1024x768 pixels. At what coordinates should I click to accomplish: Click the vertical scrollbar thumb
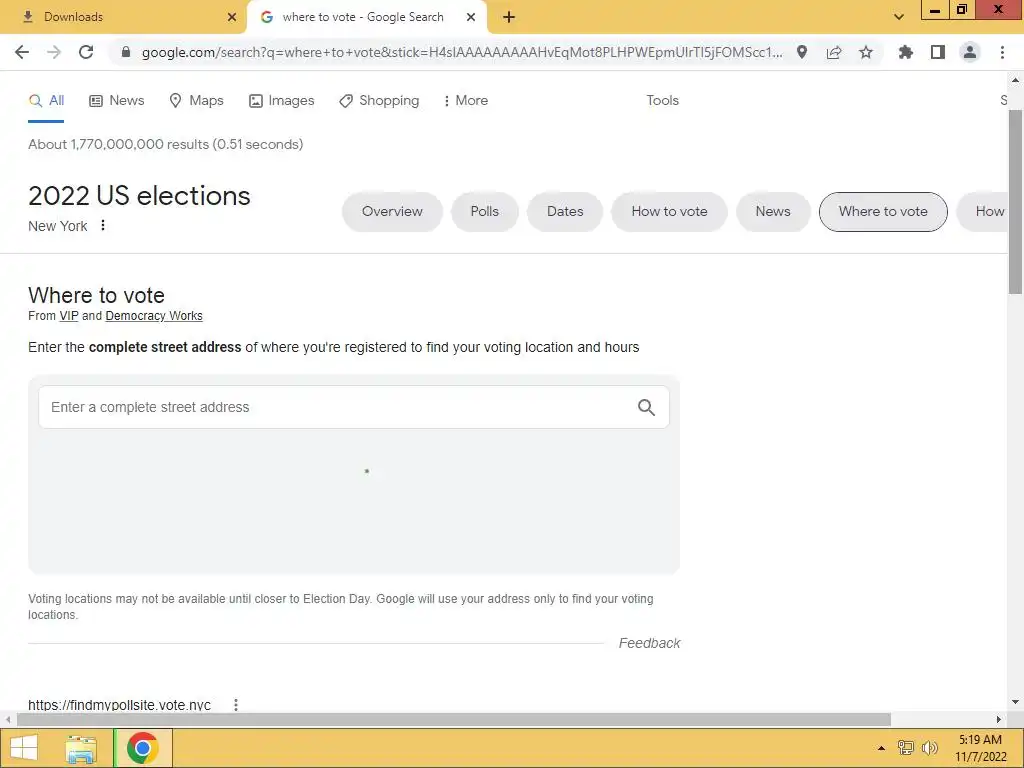[1015, 201]
